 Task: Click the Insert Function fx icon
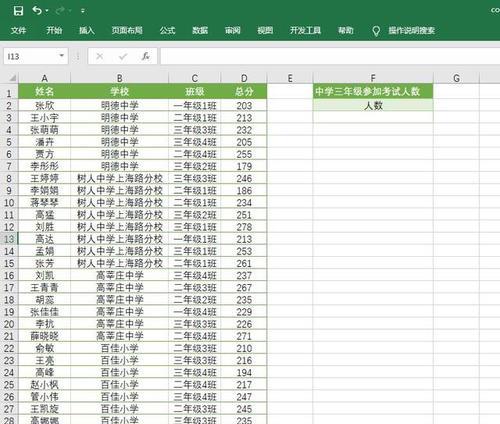pyautogui.click(x=146, y=56)
